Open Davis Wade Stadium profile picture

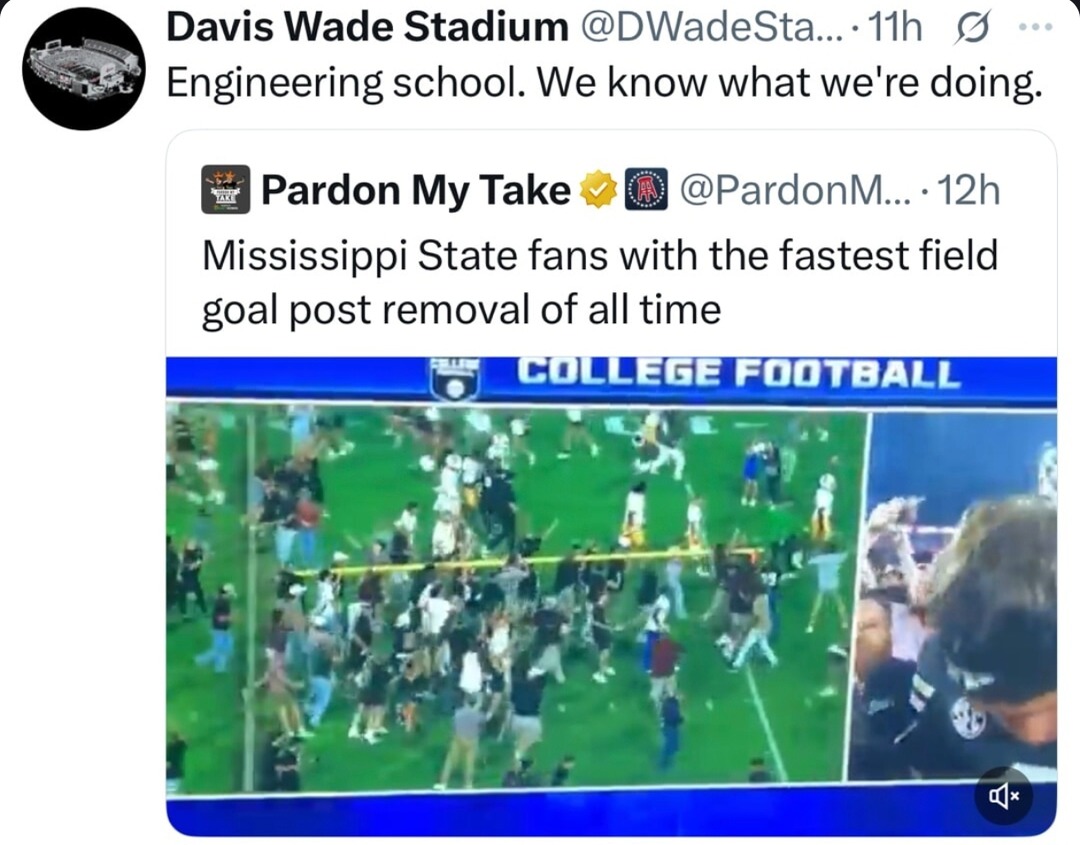[x=83, y=68]
